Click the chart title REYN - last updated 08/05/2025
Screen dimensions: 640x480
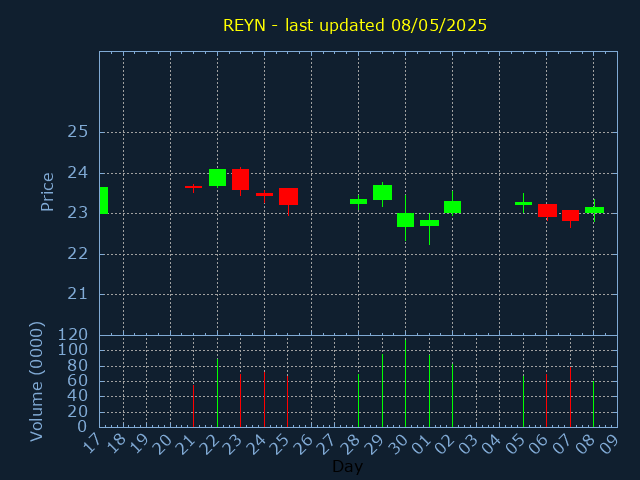pos(355,25)
